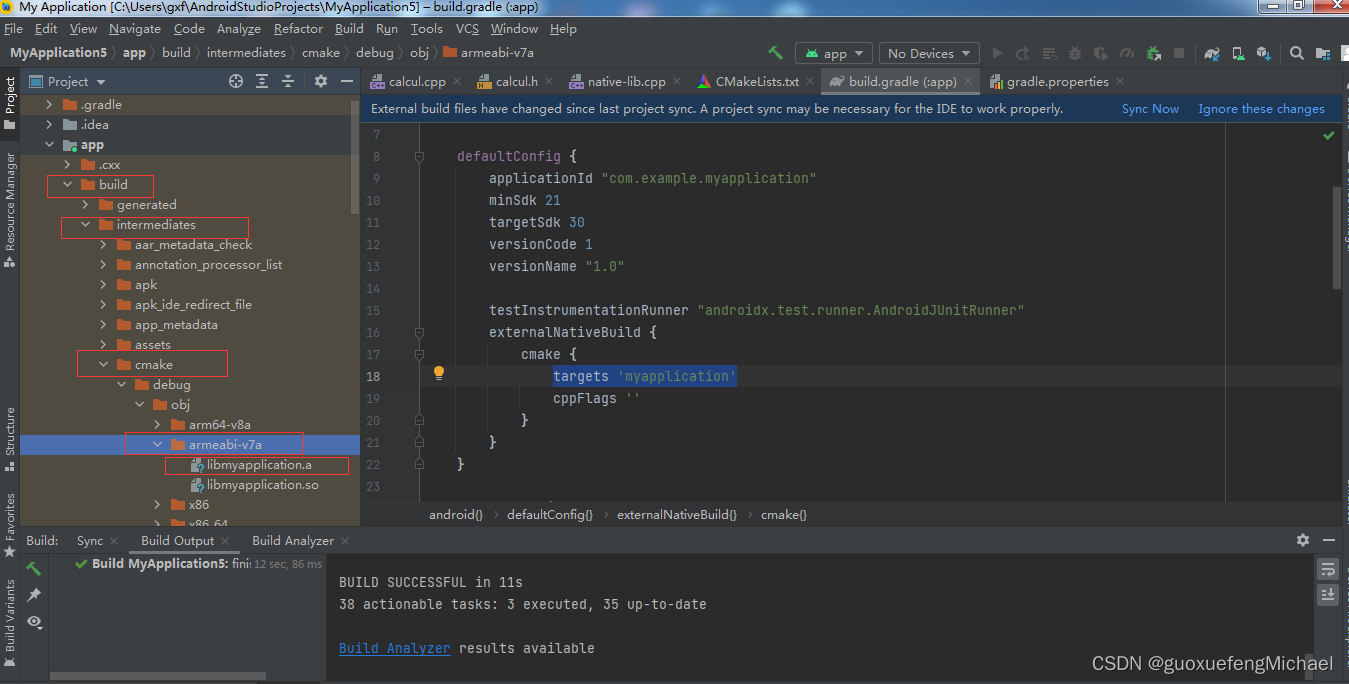Run the app with the green play icon
Image resolution: width=1349 pixels, height=684 pixels.
click(x=997, y=53)
